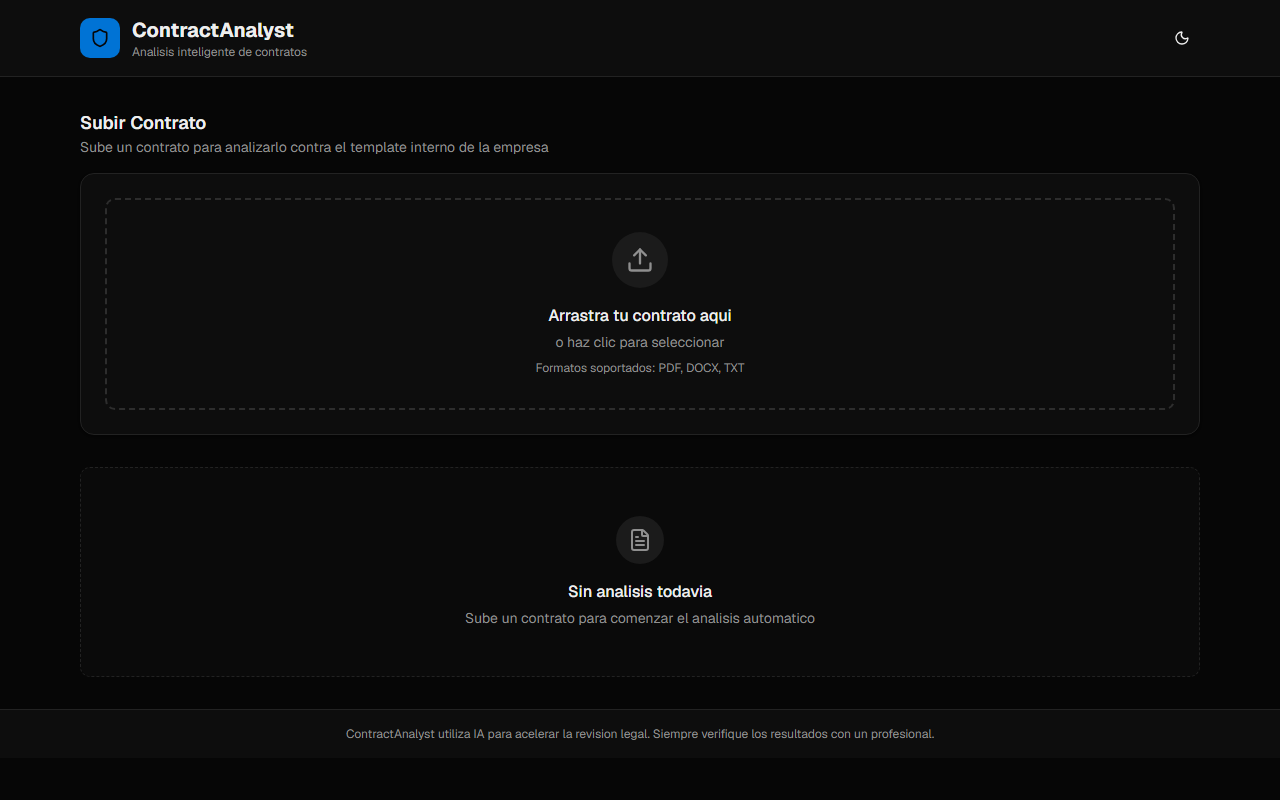This screenshot has height=800, width=1280.
Task: Click 'Sin analisis todavia' heading
Action: coord(640,591)
